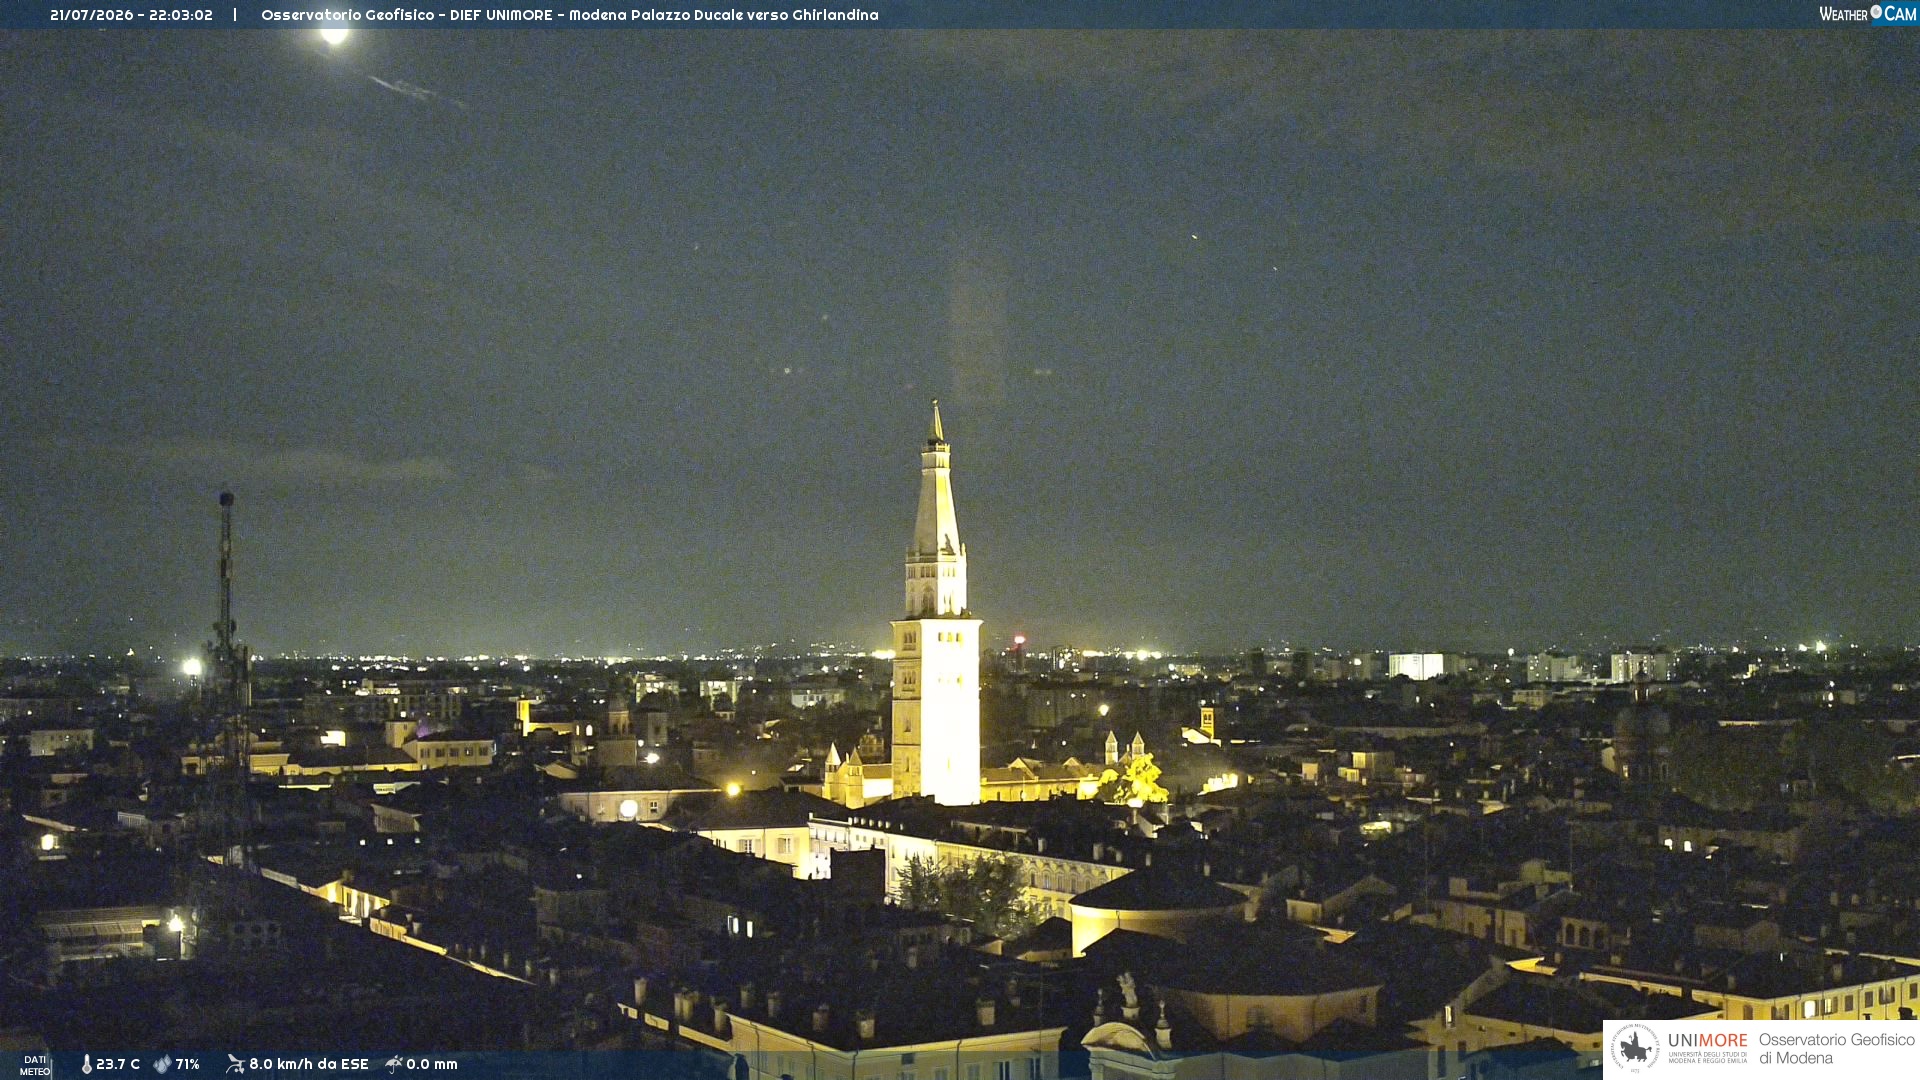The width and height of the screenshot is (1920, 1080).
Task: Click the DATI METEO label
Action: (35, 1065)
